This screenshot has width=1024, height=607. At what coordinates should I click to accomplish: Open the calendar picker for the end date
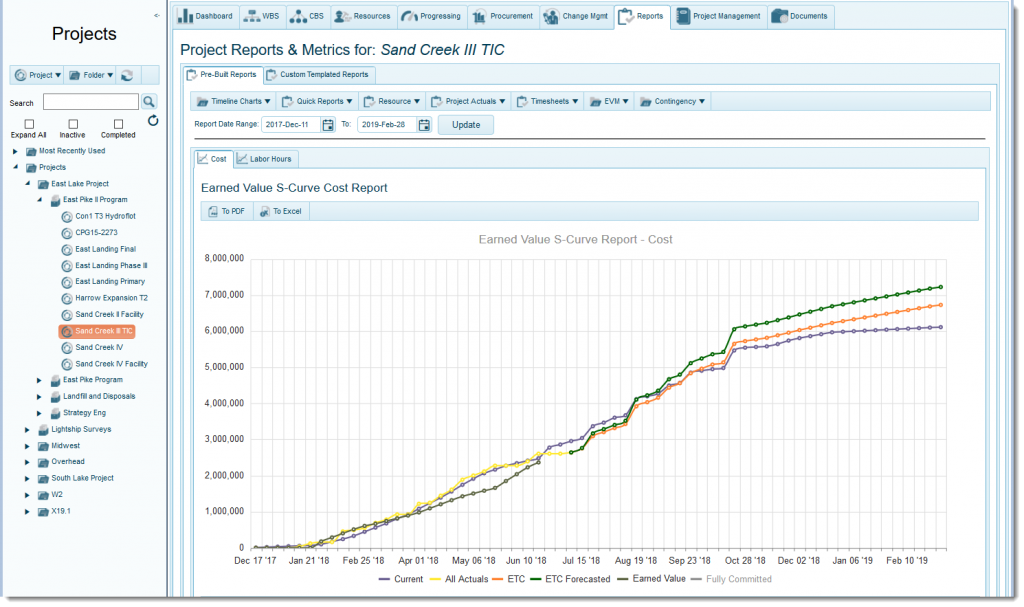424,124
